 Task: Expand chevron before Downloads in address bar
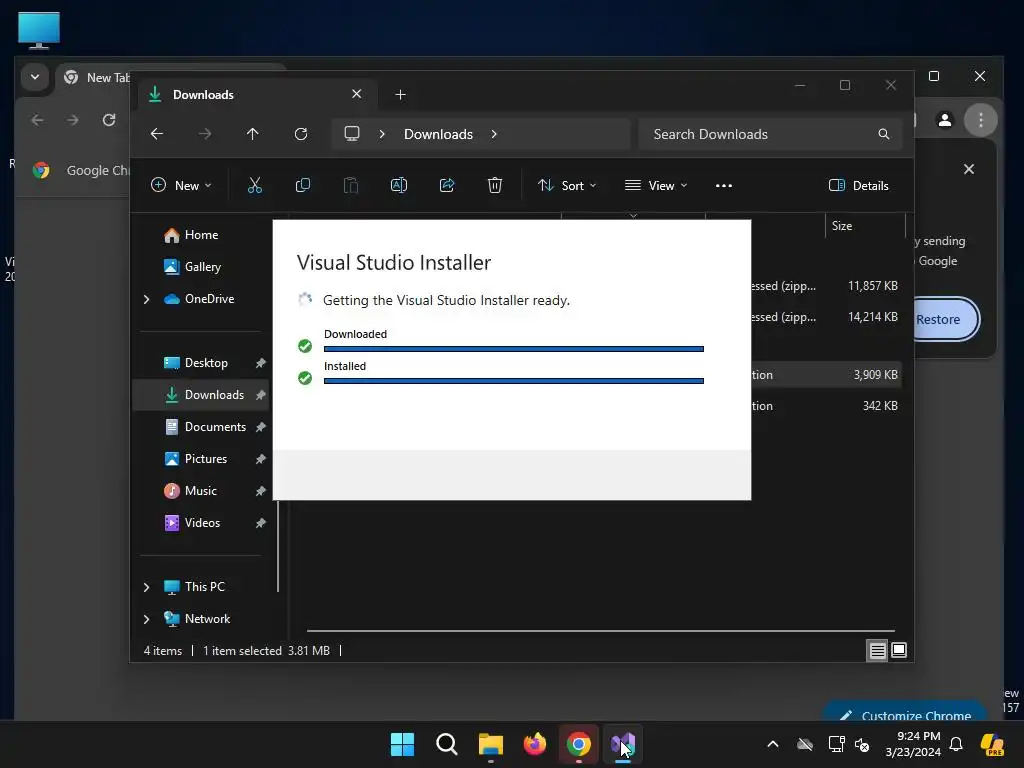tap(382, 134)
